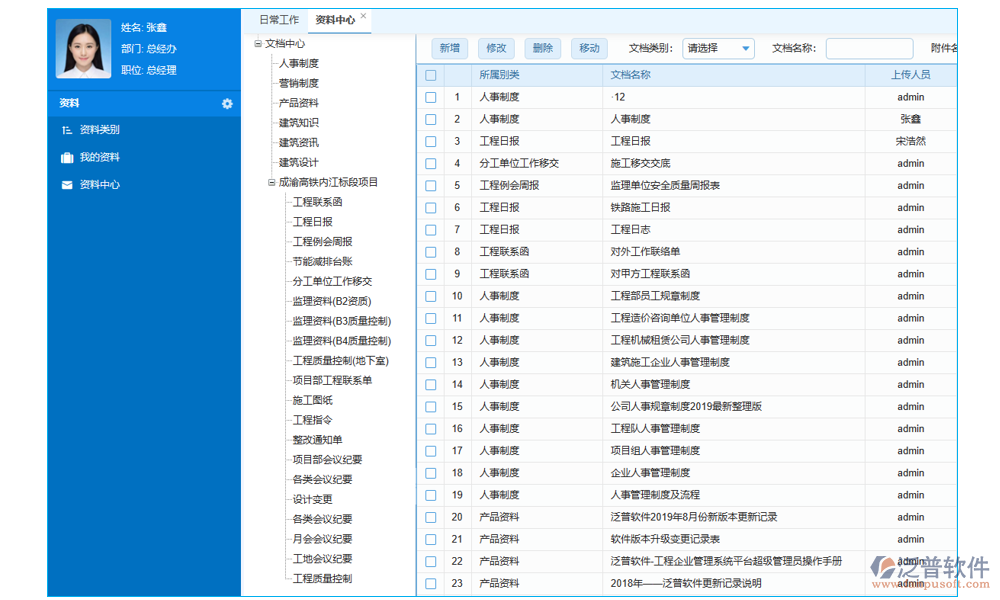This screenshot has width=1000, height=600.
Task: Check the checkbox for row 1 (人事制度 12)
Action: click(x=431, y=97)
